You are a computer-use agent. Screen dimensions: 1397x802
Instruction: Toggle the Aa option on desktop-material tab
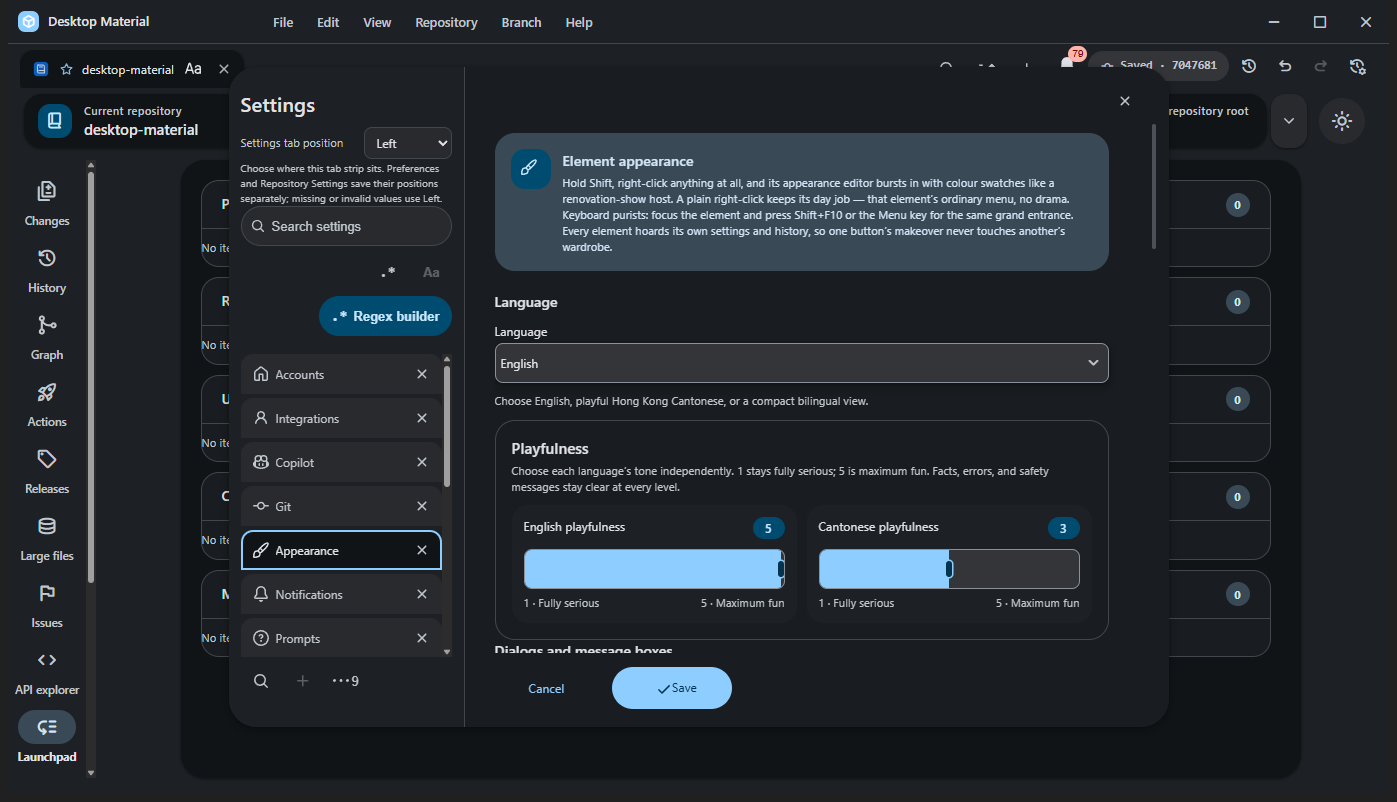point(193,69)
